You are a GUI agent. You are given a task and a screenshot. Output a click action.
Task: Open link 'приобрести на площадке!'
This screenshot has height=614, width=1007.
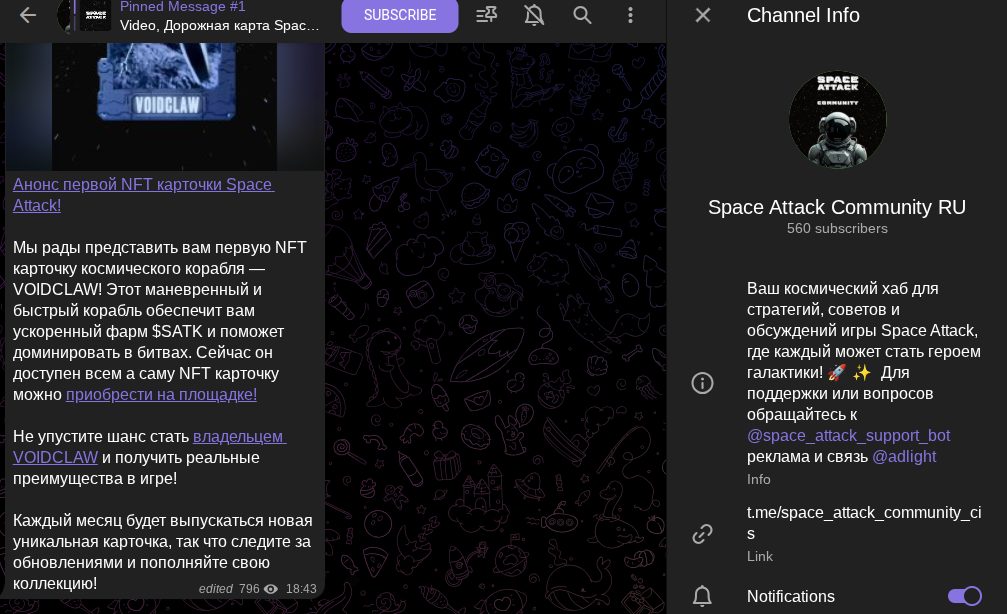[161, 394]
